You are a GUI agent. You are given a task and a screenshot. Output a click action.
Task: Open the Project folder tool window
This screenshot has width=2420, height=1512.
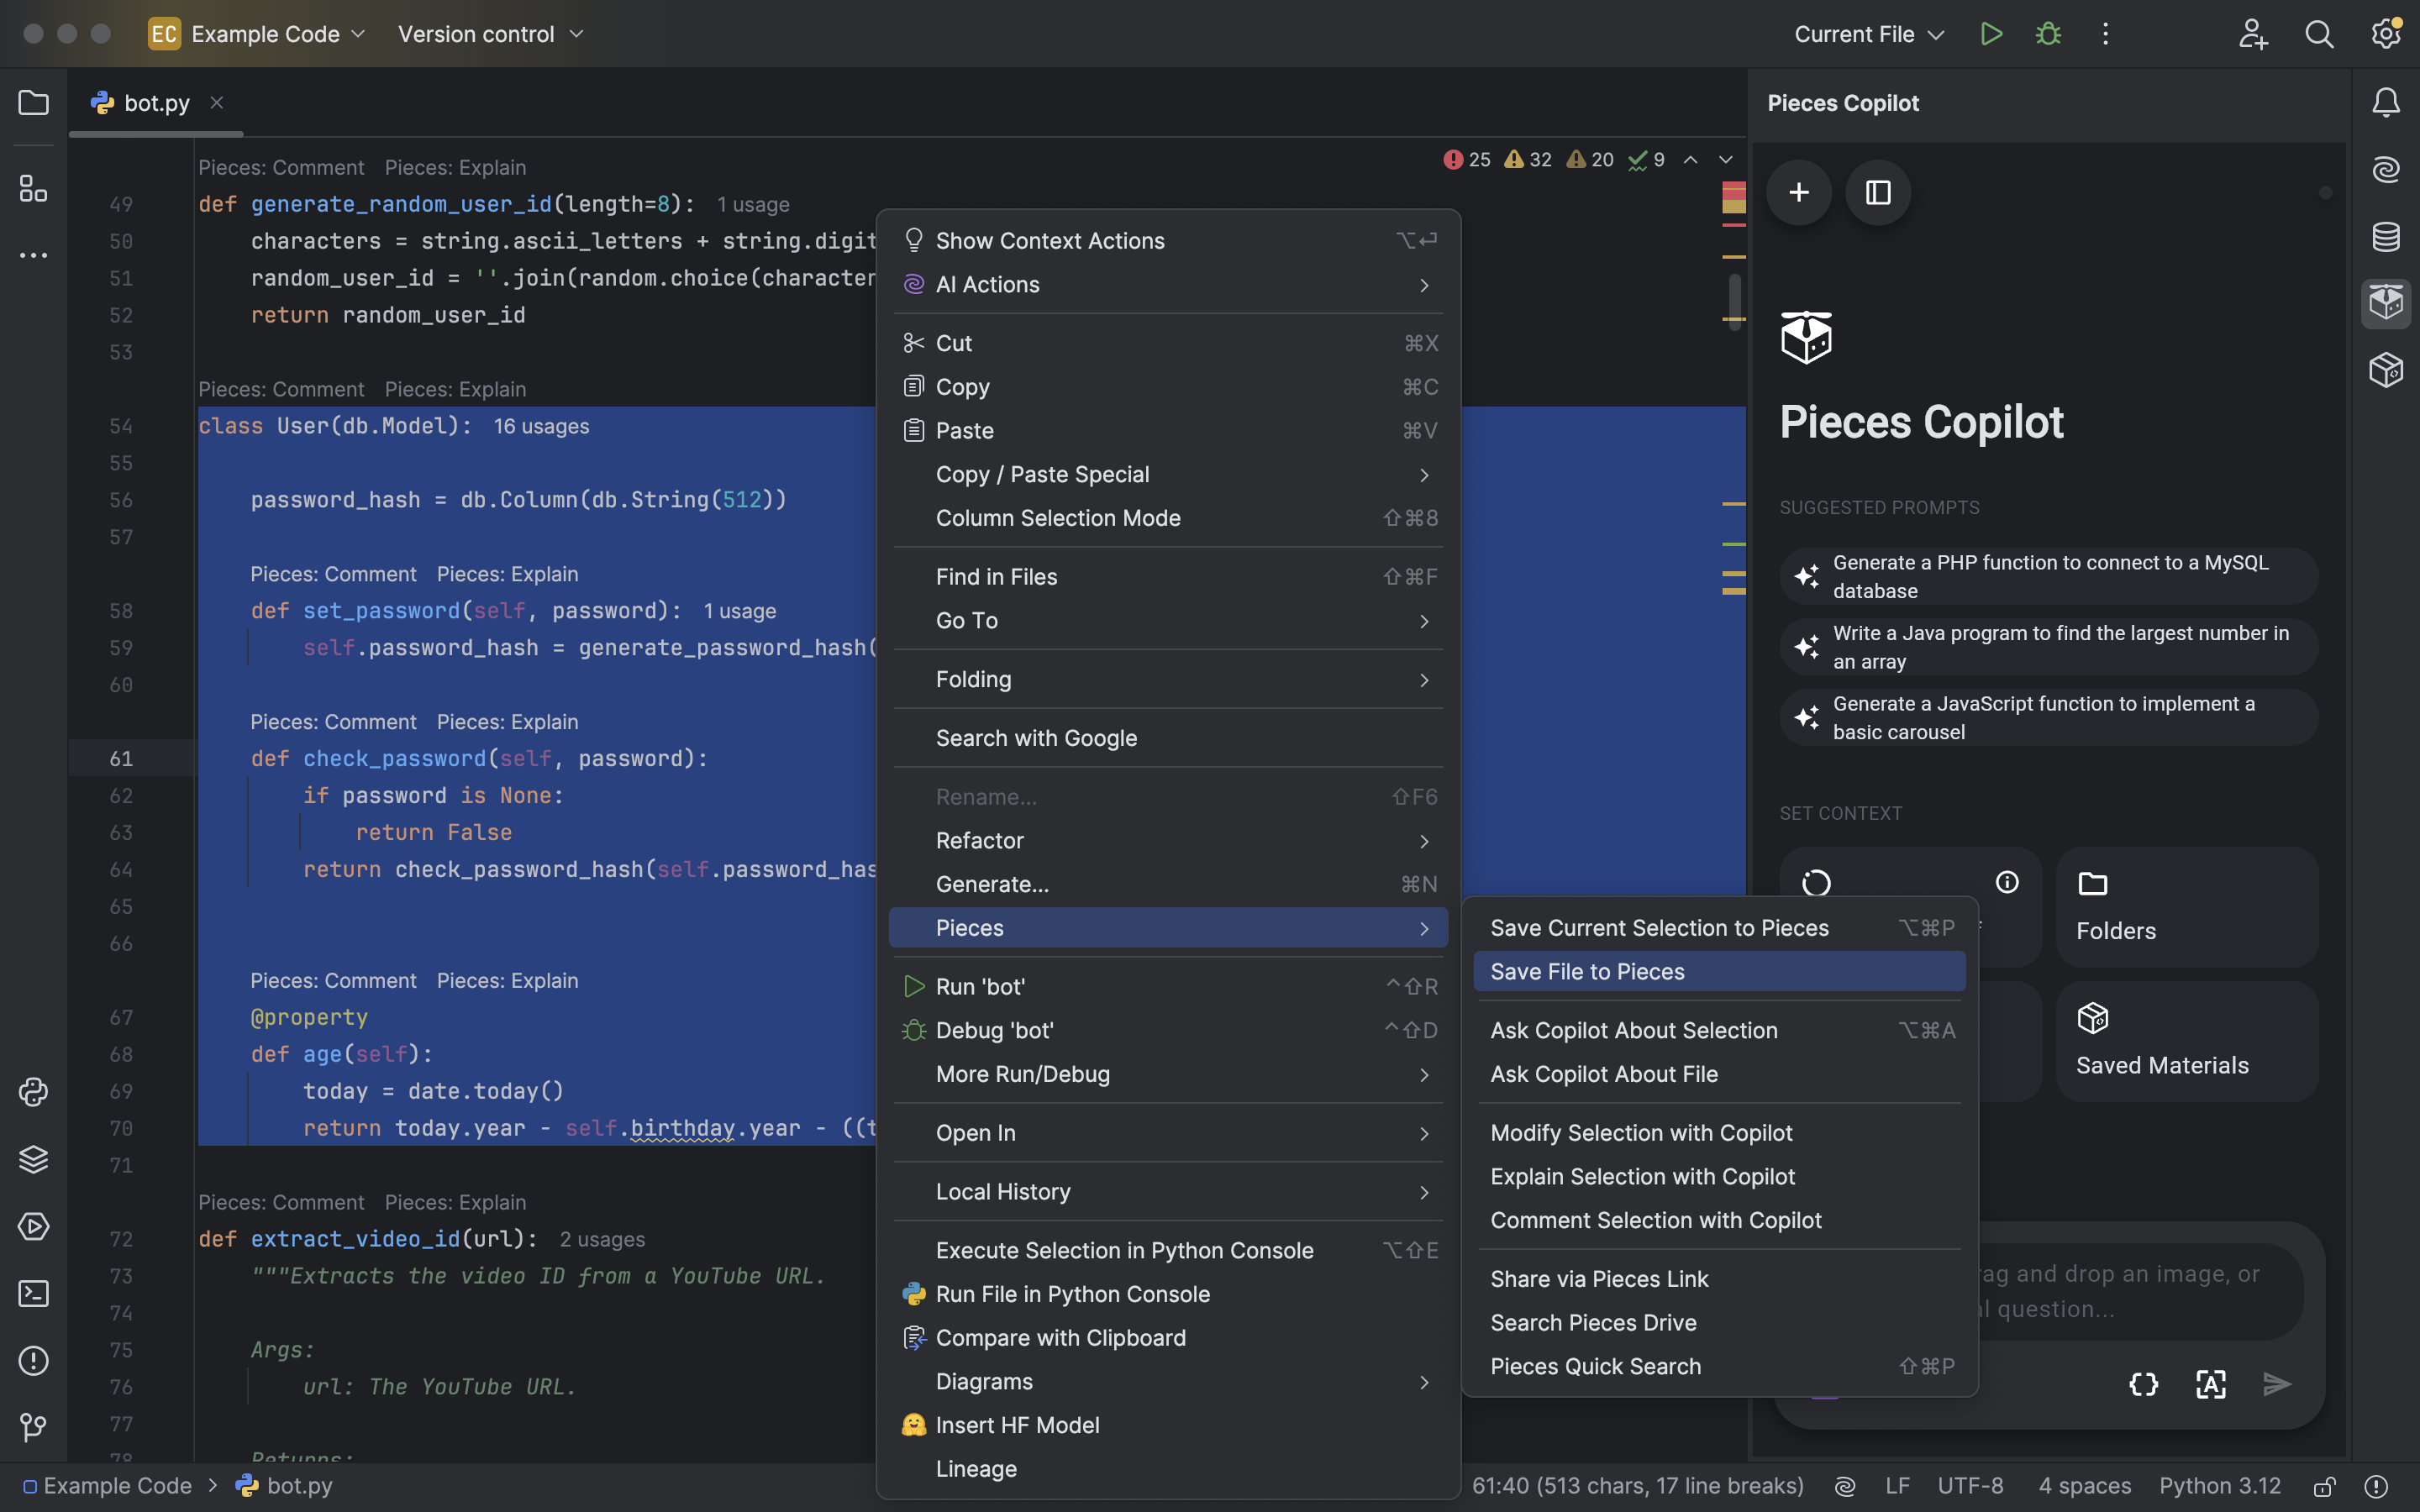tap(33, 103)
